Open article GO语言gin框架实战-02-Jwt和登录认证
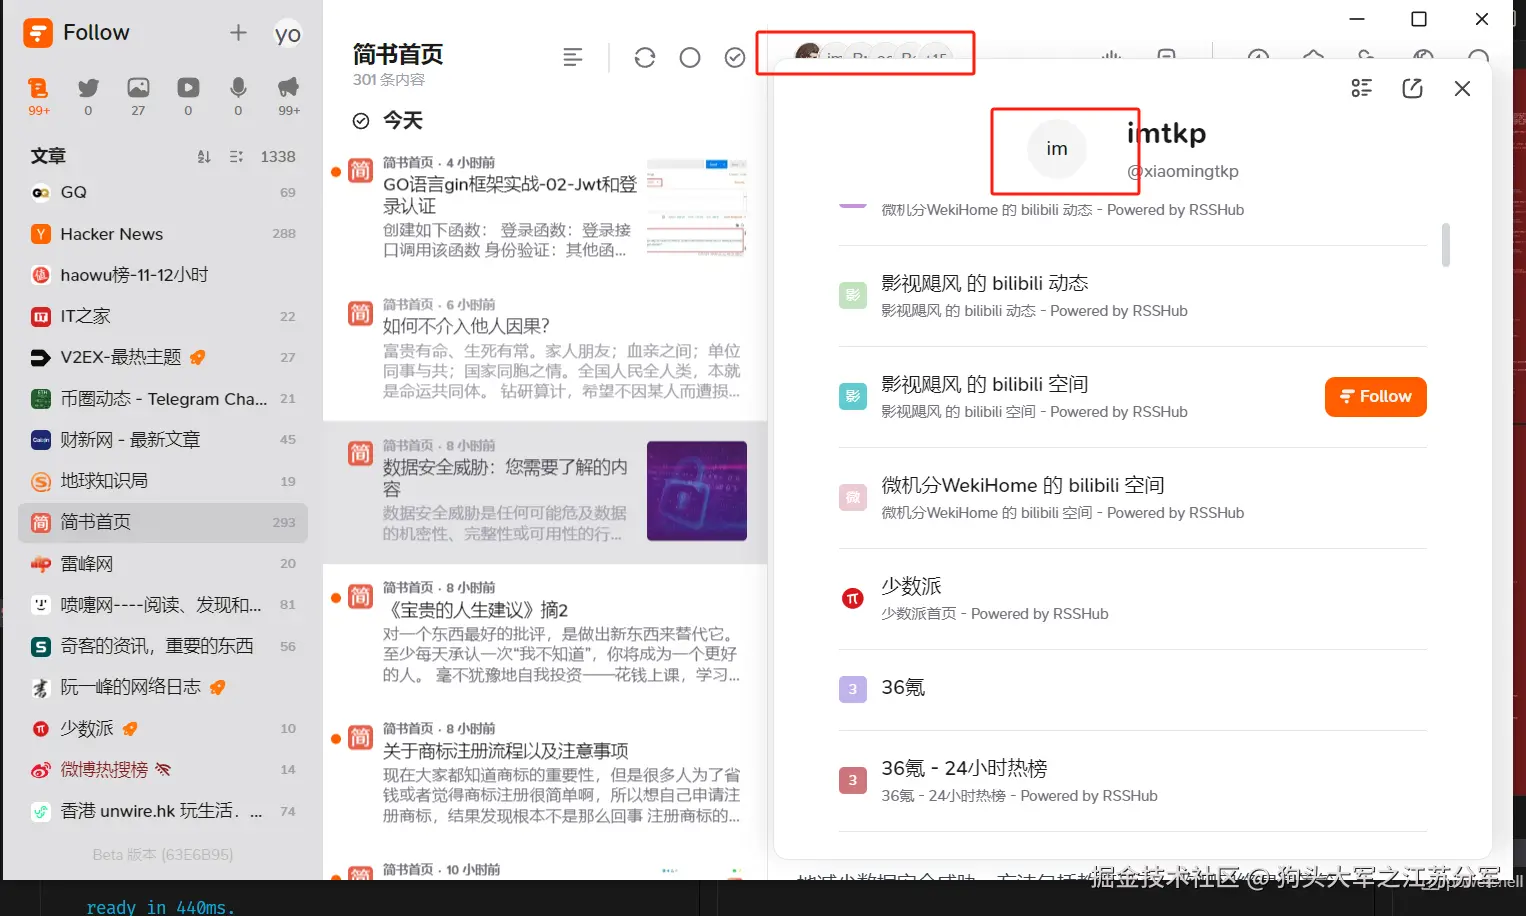1526x916 pixels. coord(545,209)
